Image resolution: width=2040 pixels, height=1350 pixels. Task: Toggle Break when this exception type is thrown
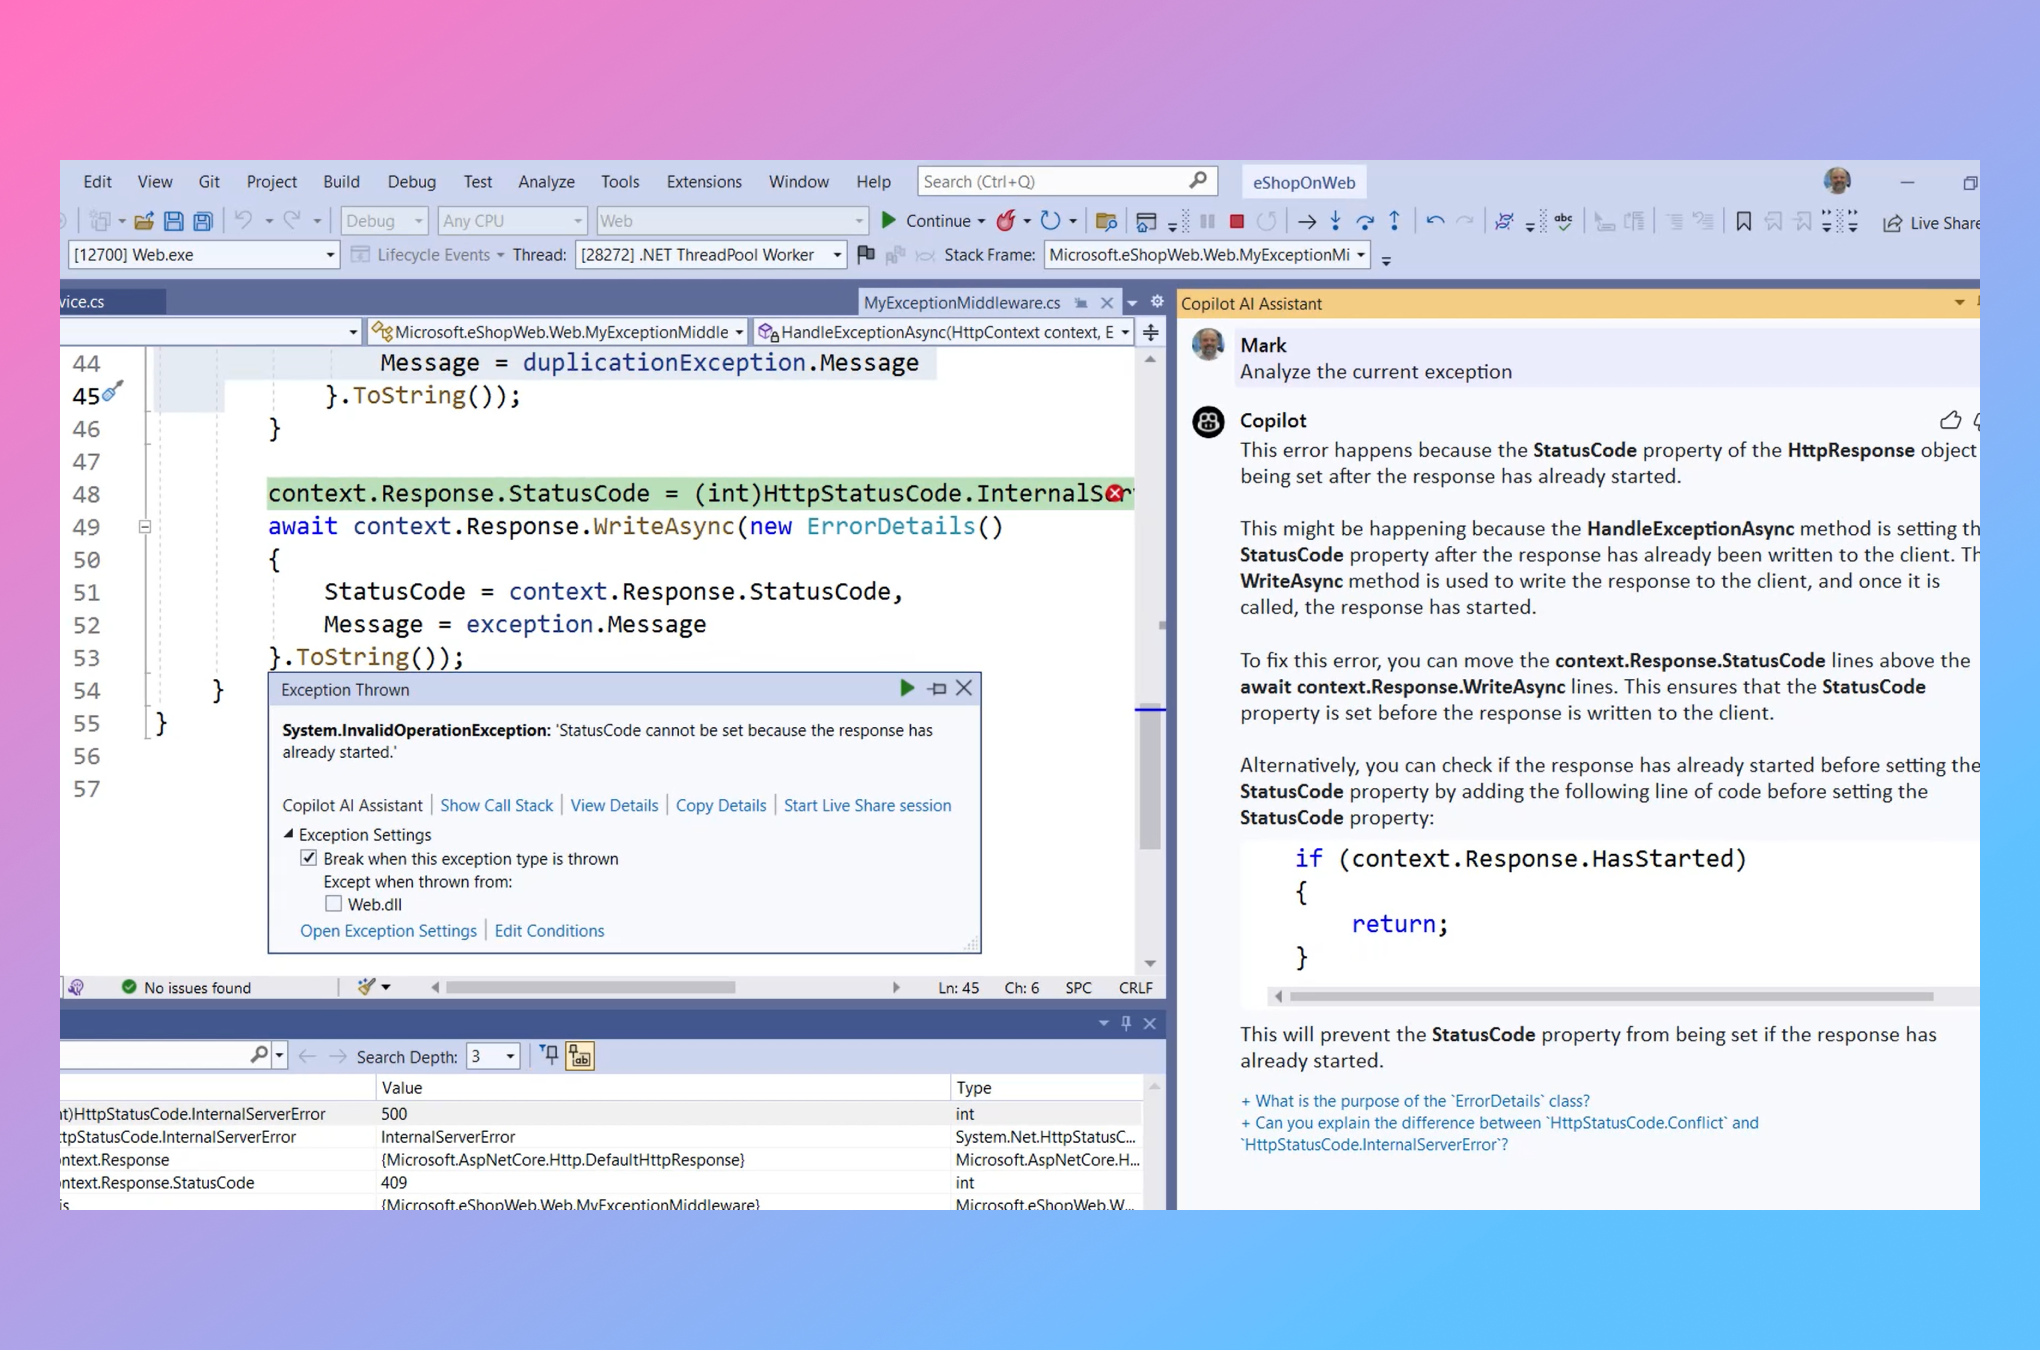309,858
